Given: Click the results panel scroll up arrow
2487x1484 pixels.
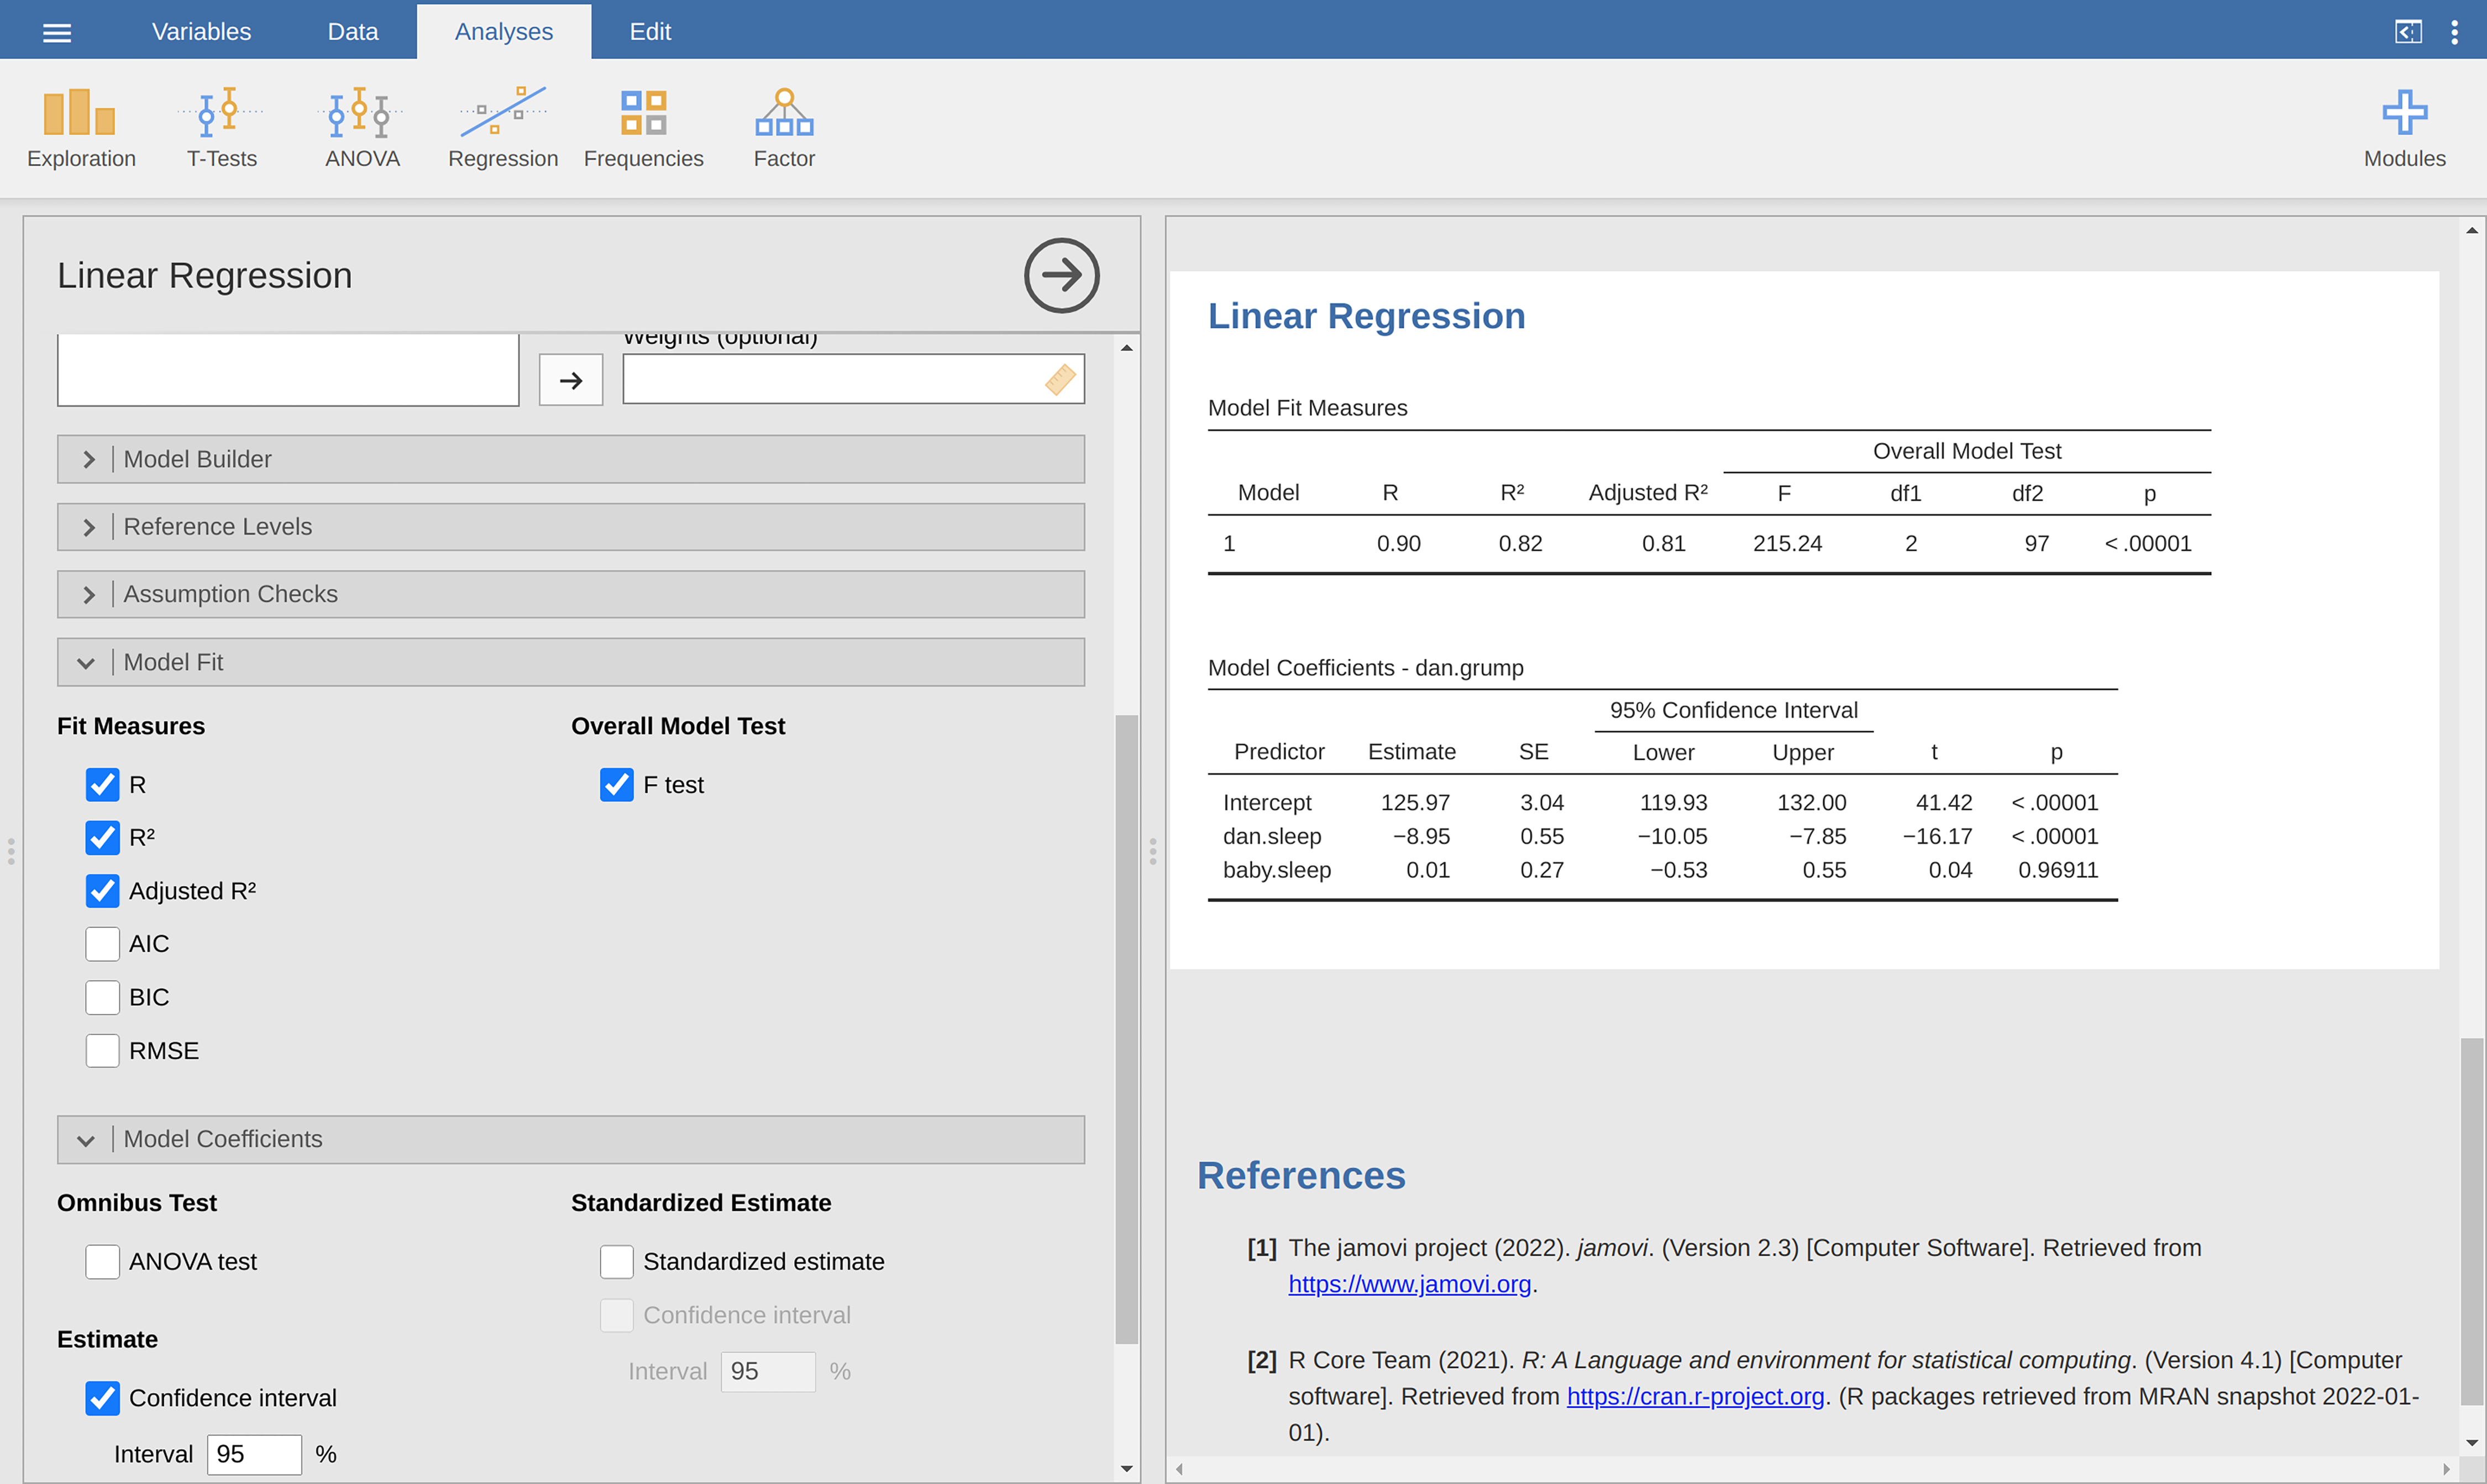Looking at the screenshot, I should [2472, 231].
